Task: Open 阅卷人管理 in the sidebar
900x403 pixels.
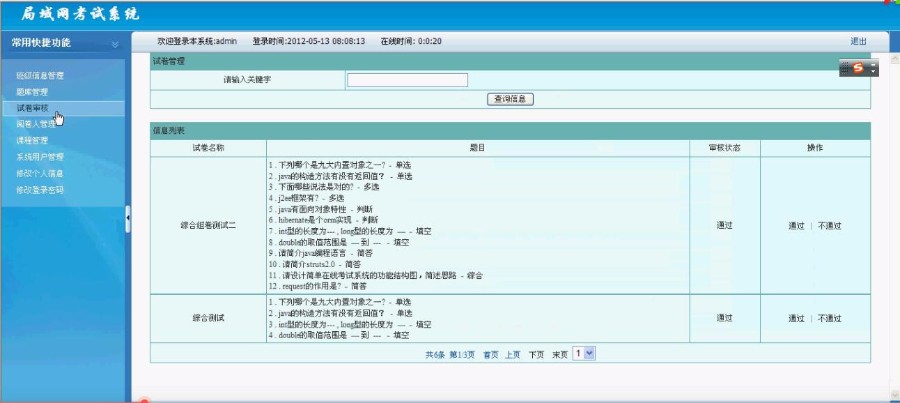Action: (36, 124)
